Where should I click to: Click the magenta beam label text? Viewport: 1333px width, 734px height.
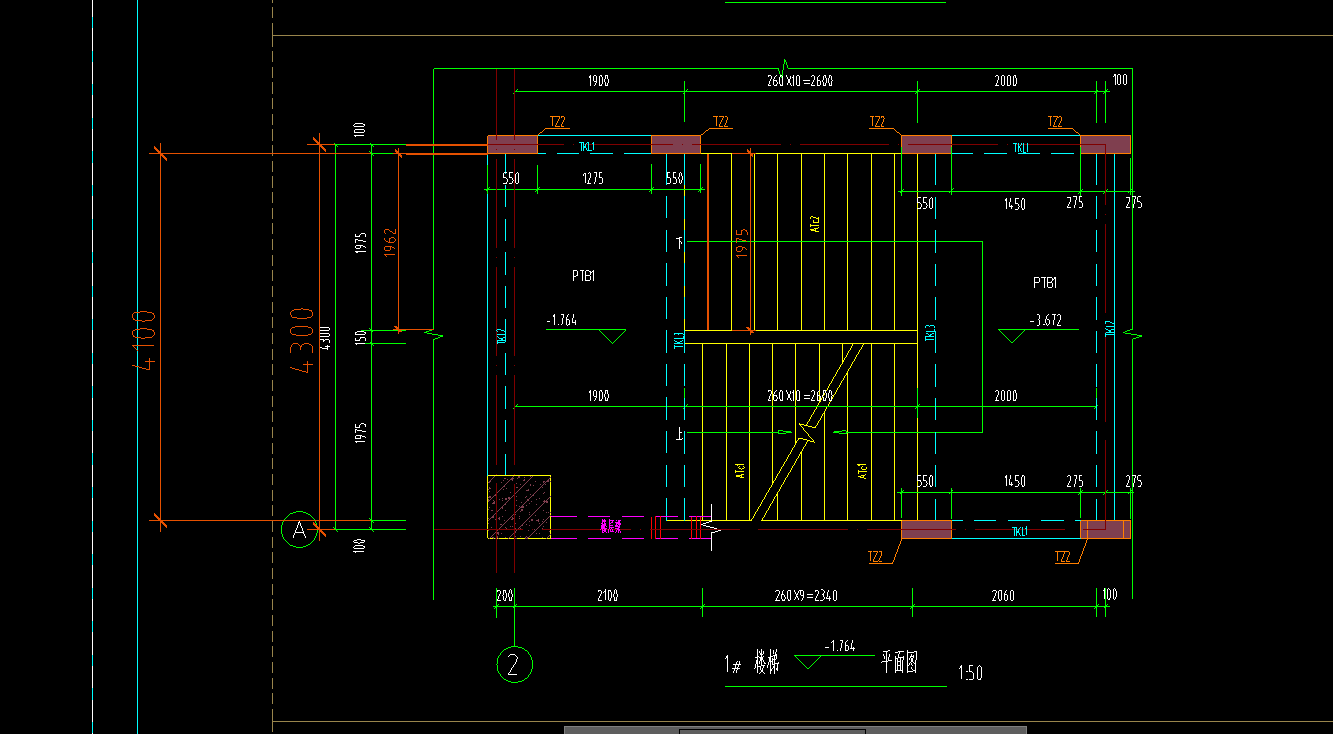pos(610,525)
